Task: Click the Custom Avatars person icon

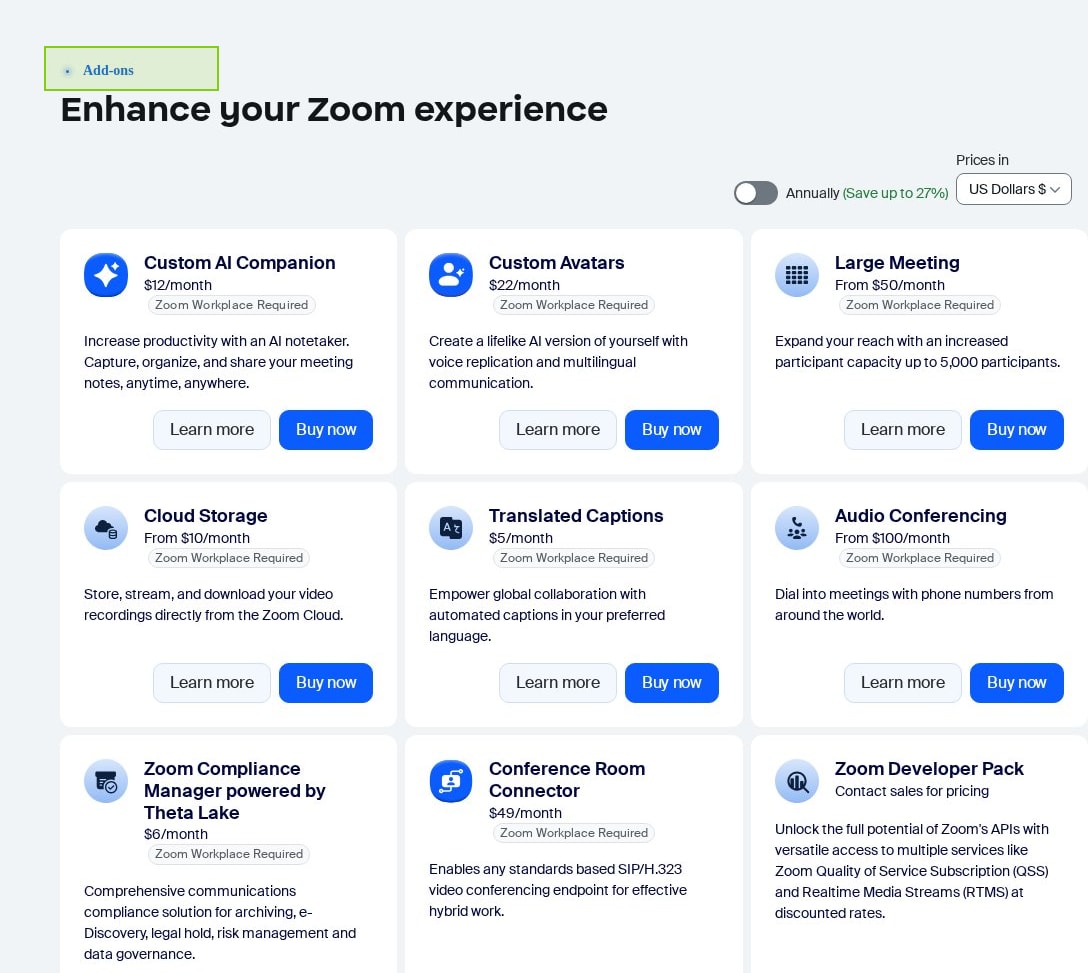Action: click(x=451, y=275)
